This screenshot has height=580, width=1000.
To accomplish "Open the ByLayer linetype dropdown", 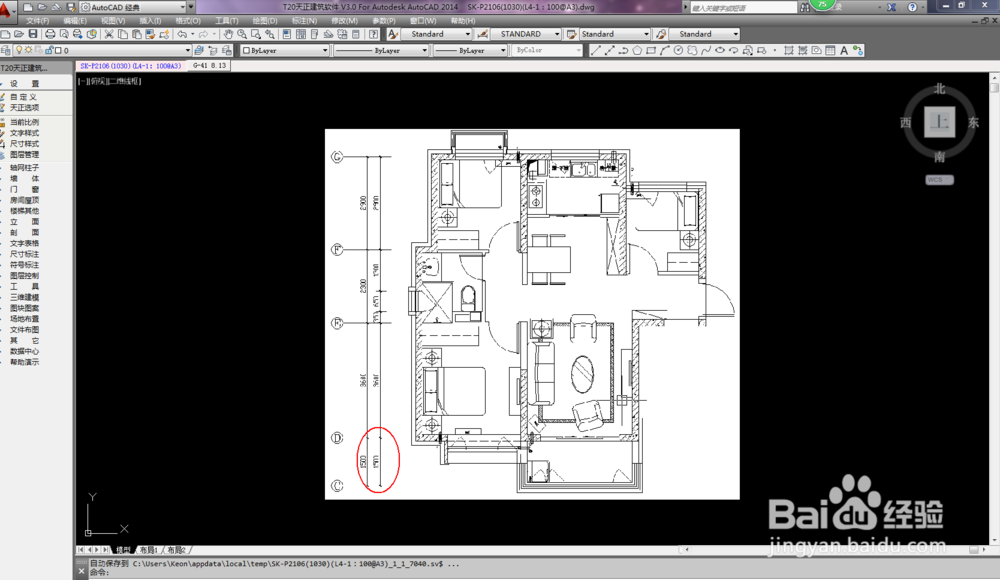I will 381,50.
